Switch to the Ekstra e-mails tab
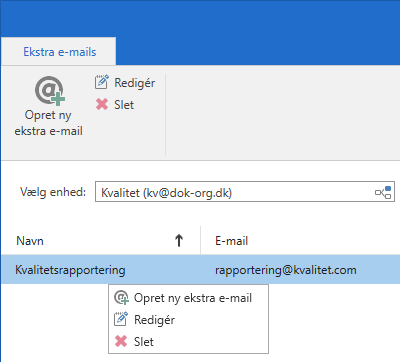 click(x=60, y=52)
